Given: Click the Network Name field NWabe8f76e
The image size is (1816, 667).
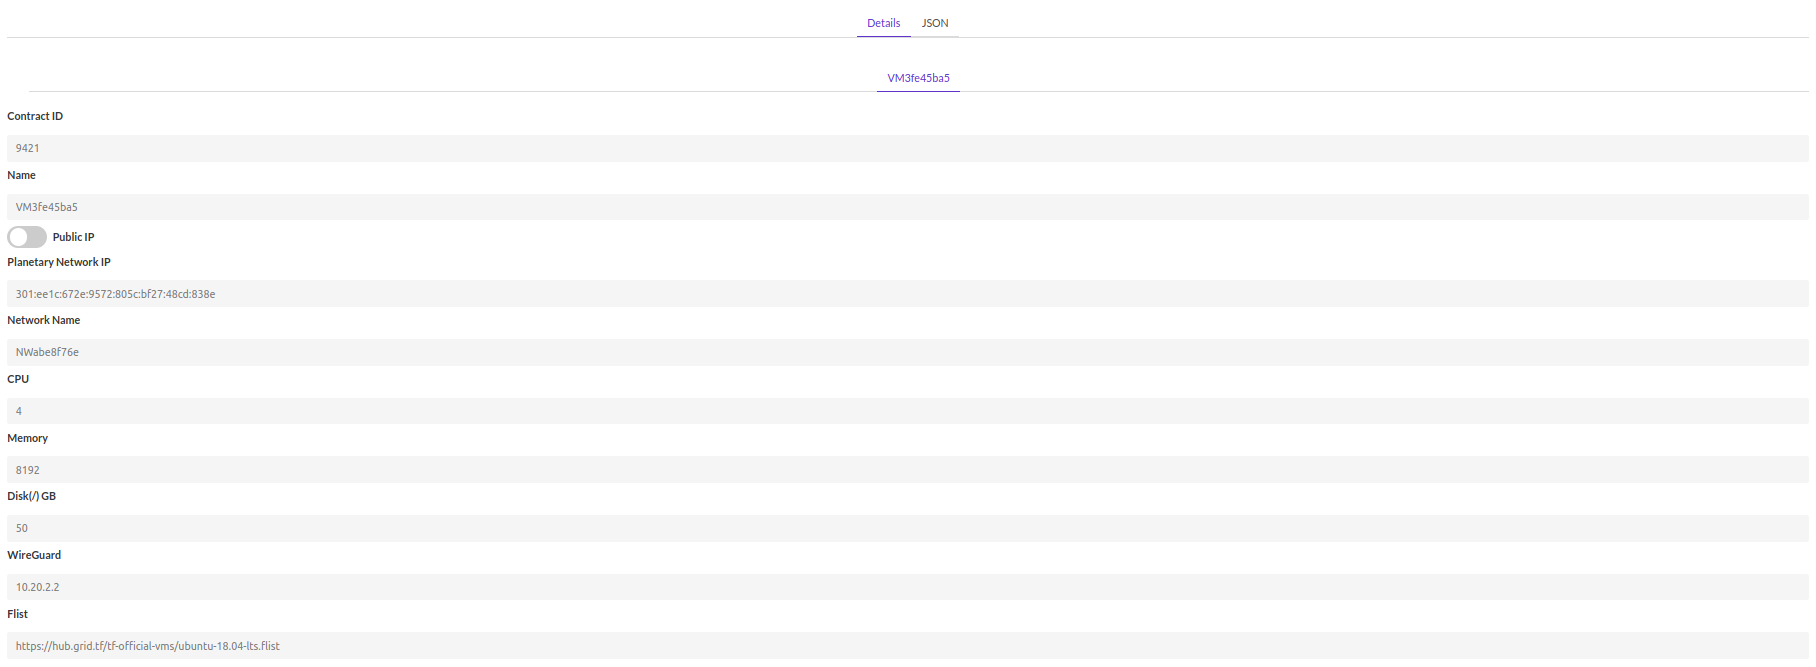Looking at the screenshot, I should (x=907, y=352).
